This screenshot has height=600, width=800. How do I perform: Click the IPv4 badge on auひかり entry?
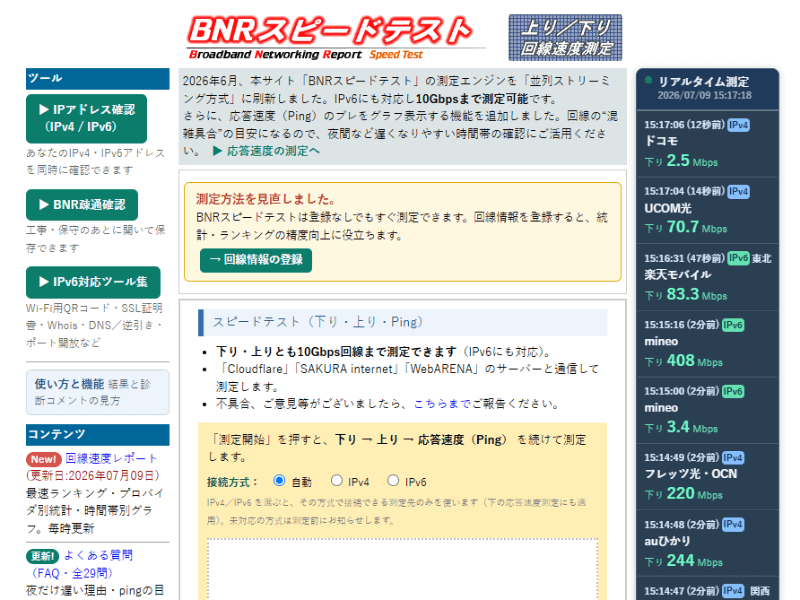[733, 524]
